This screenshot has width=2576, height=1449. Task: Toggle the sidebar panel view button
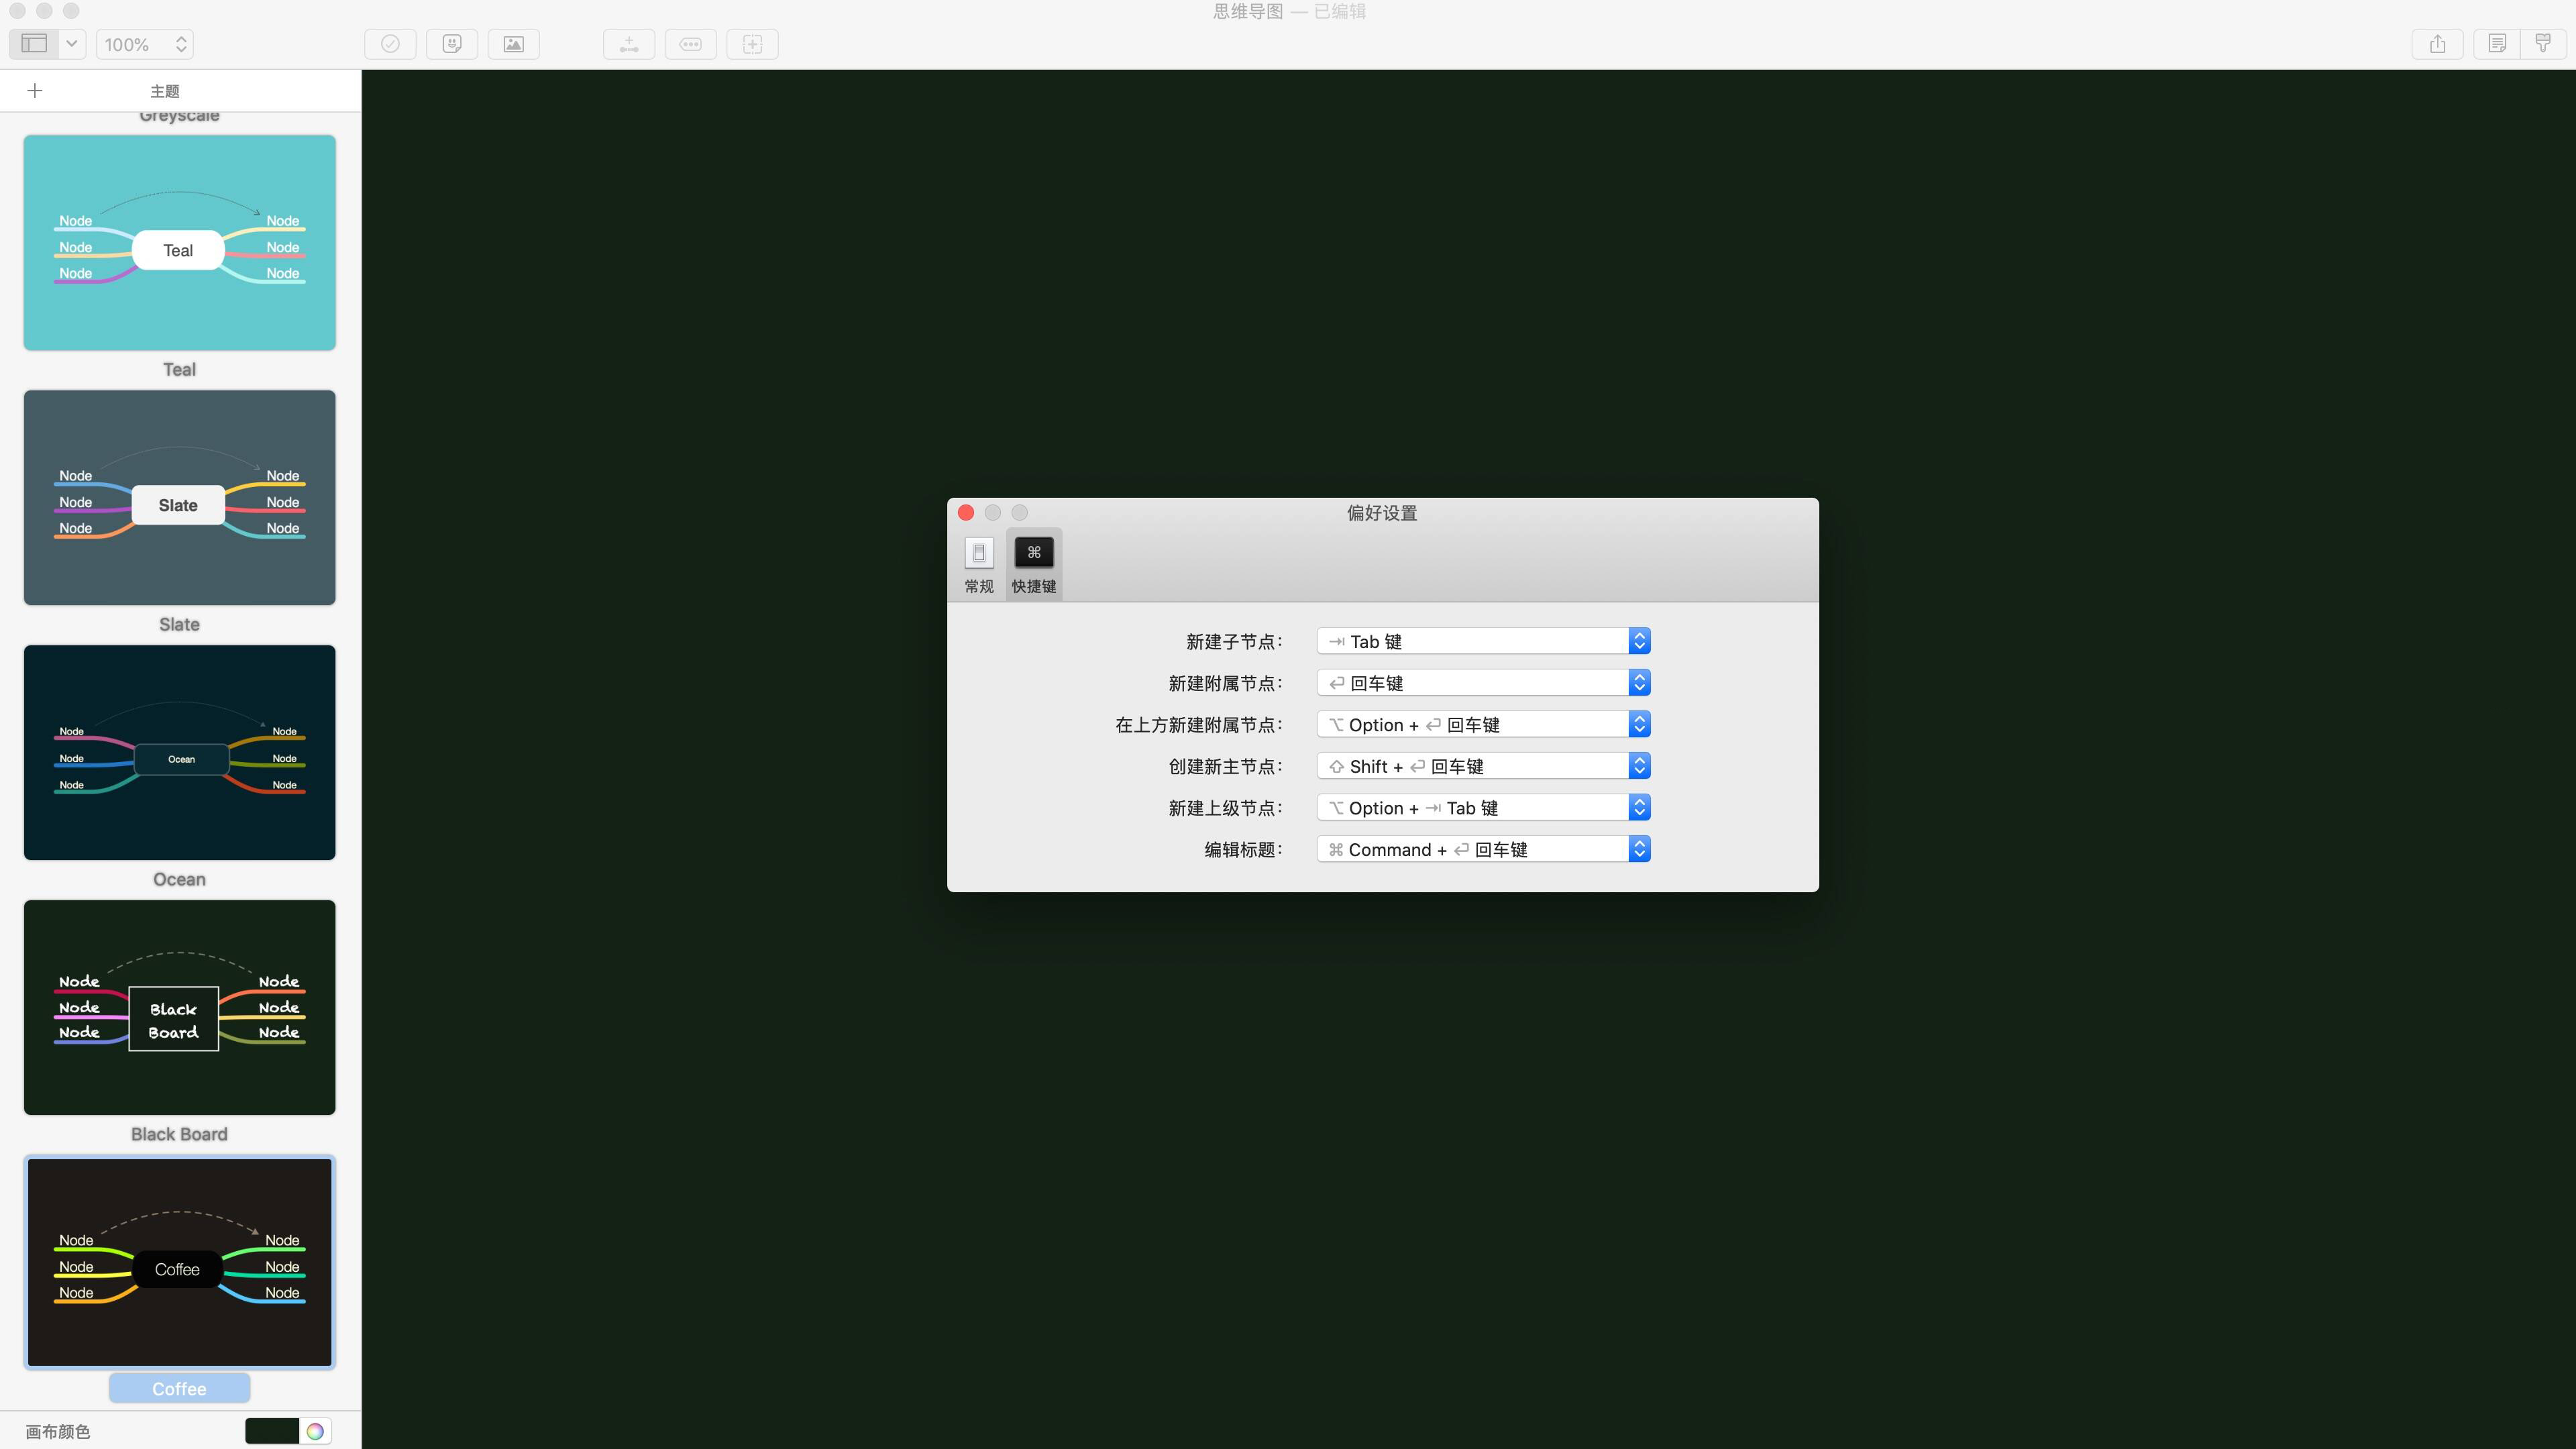pos(34,44)
